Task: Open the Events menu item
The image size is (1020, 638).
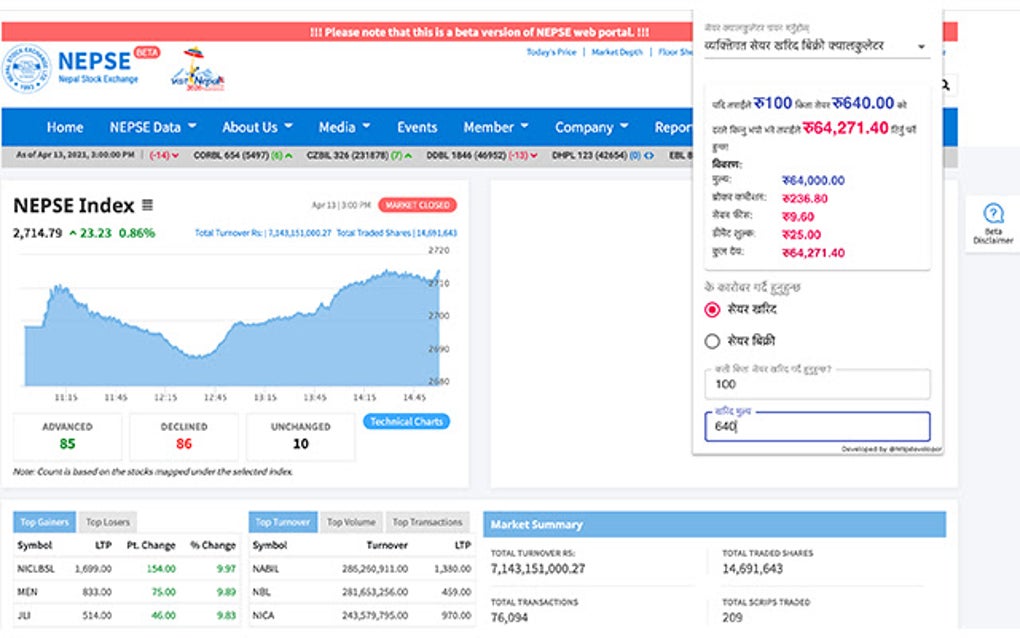Action: point(417,127)
